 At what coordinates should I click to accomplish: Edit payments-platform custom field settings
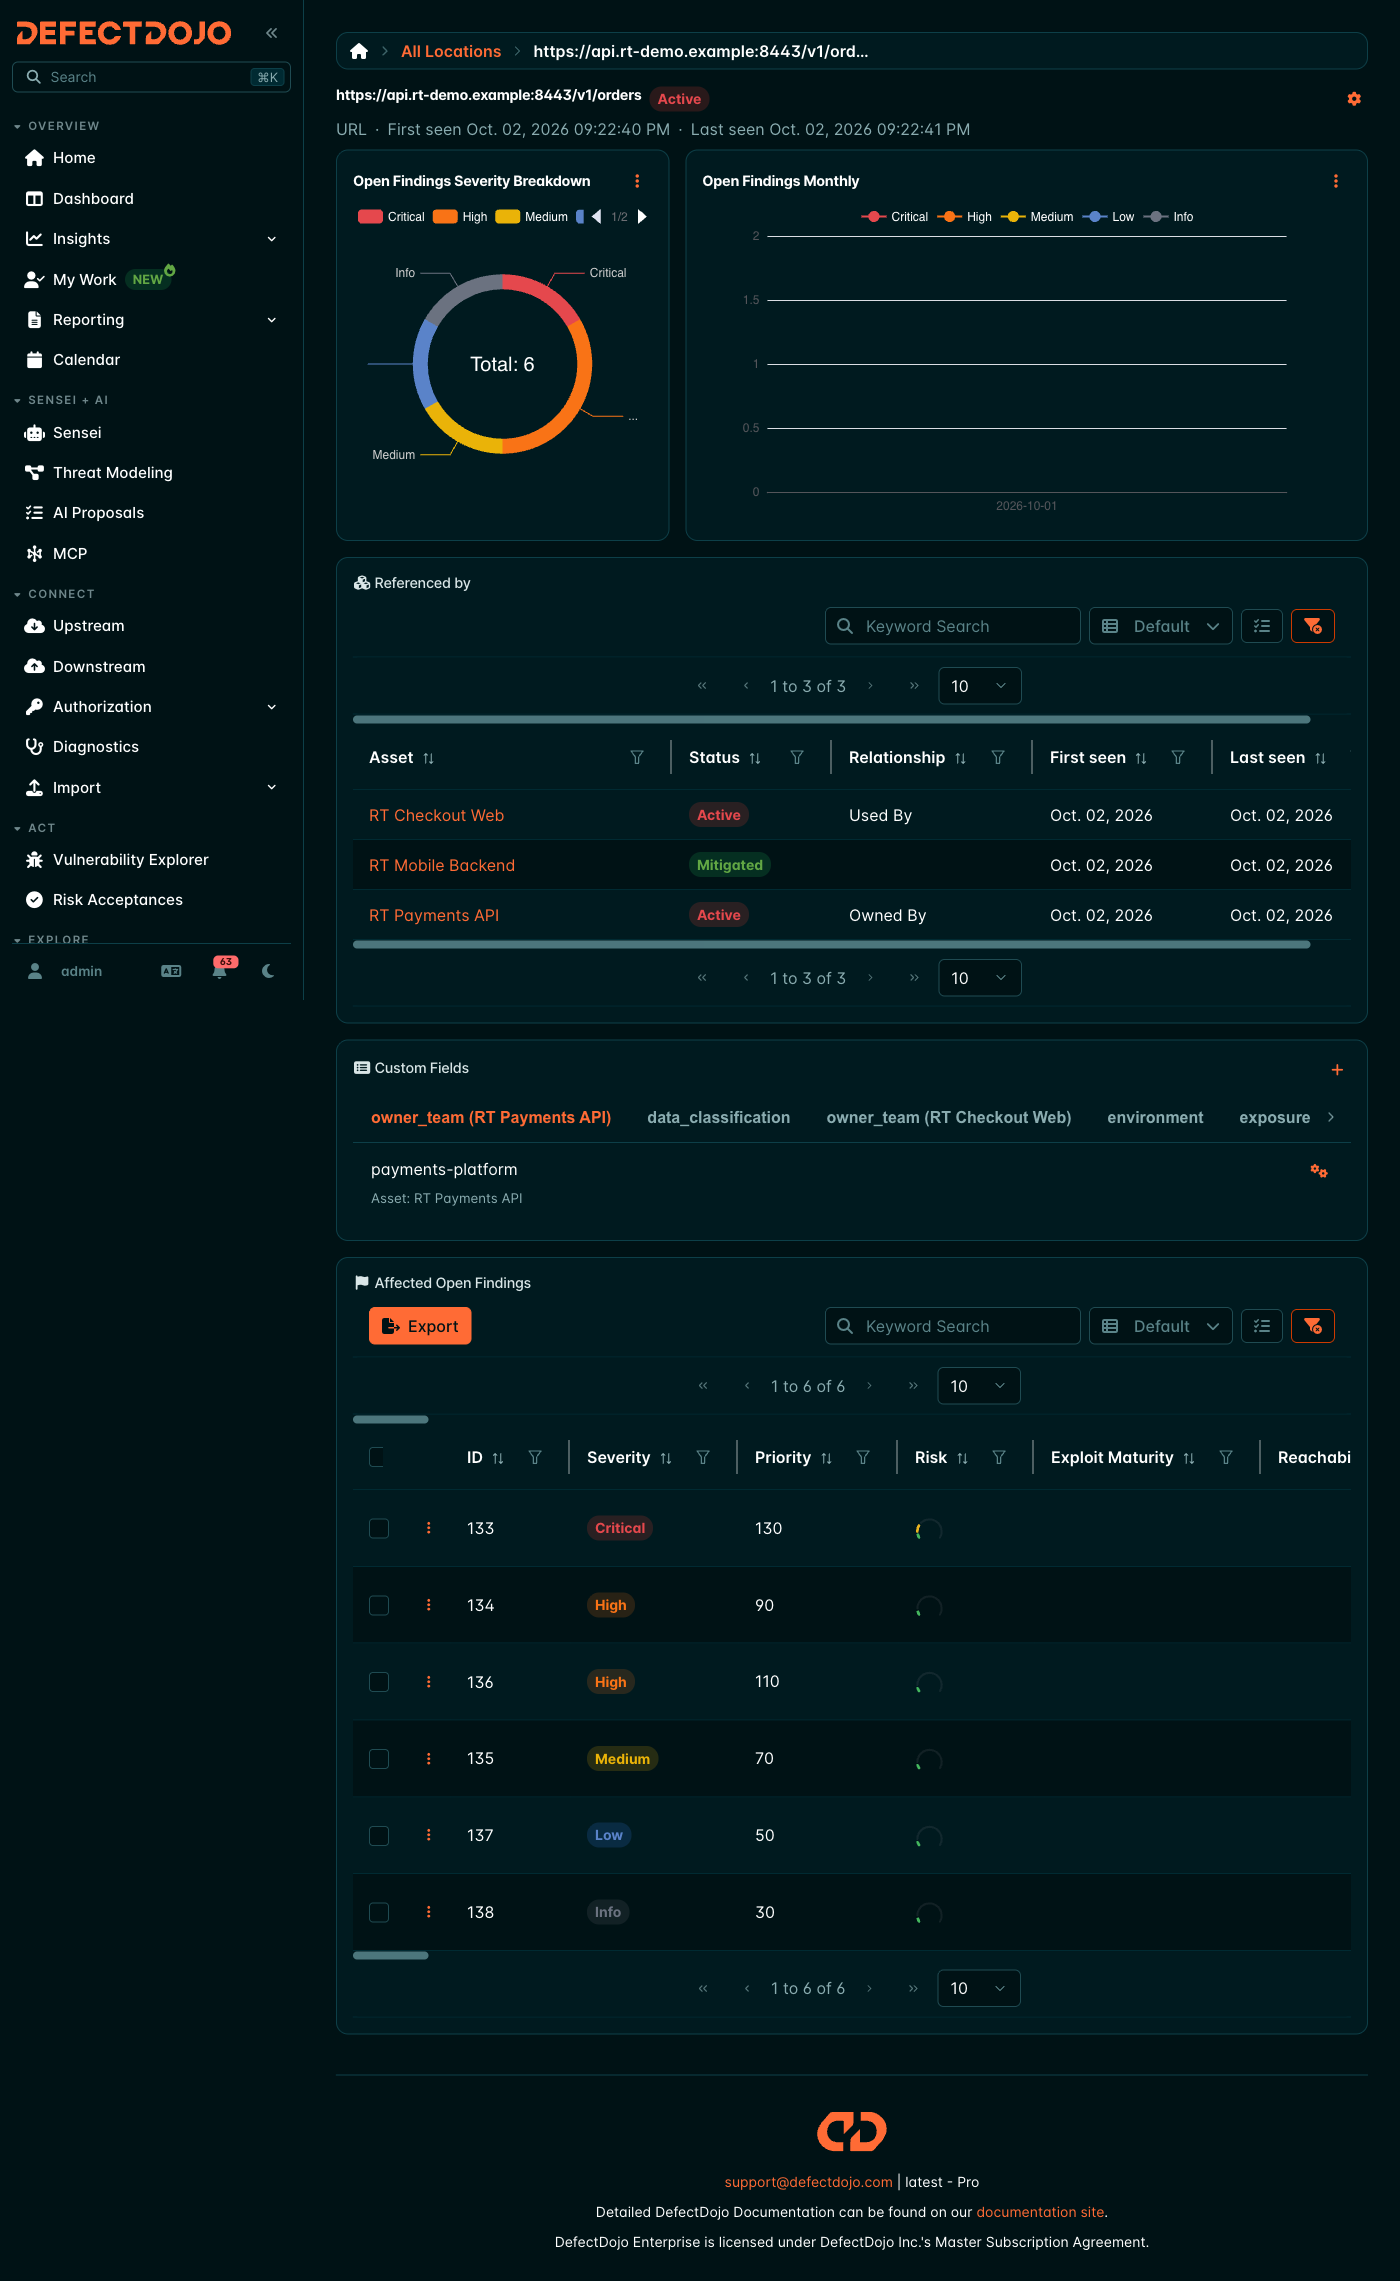tap(1319, 1170)
